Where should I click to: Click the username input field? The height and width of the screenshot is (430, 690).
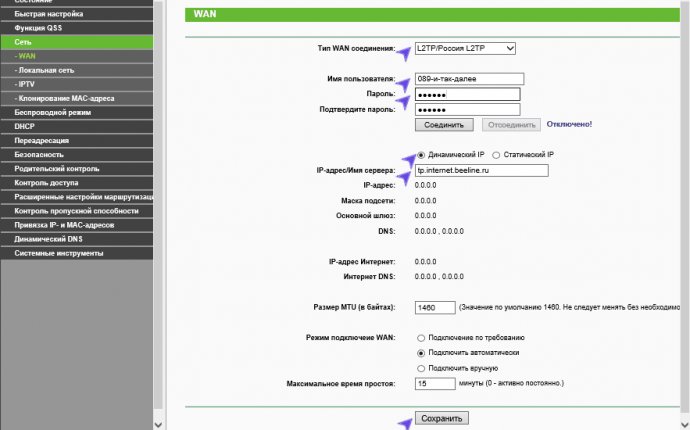(x=469, y=79)
